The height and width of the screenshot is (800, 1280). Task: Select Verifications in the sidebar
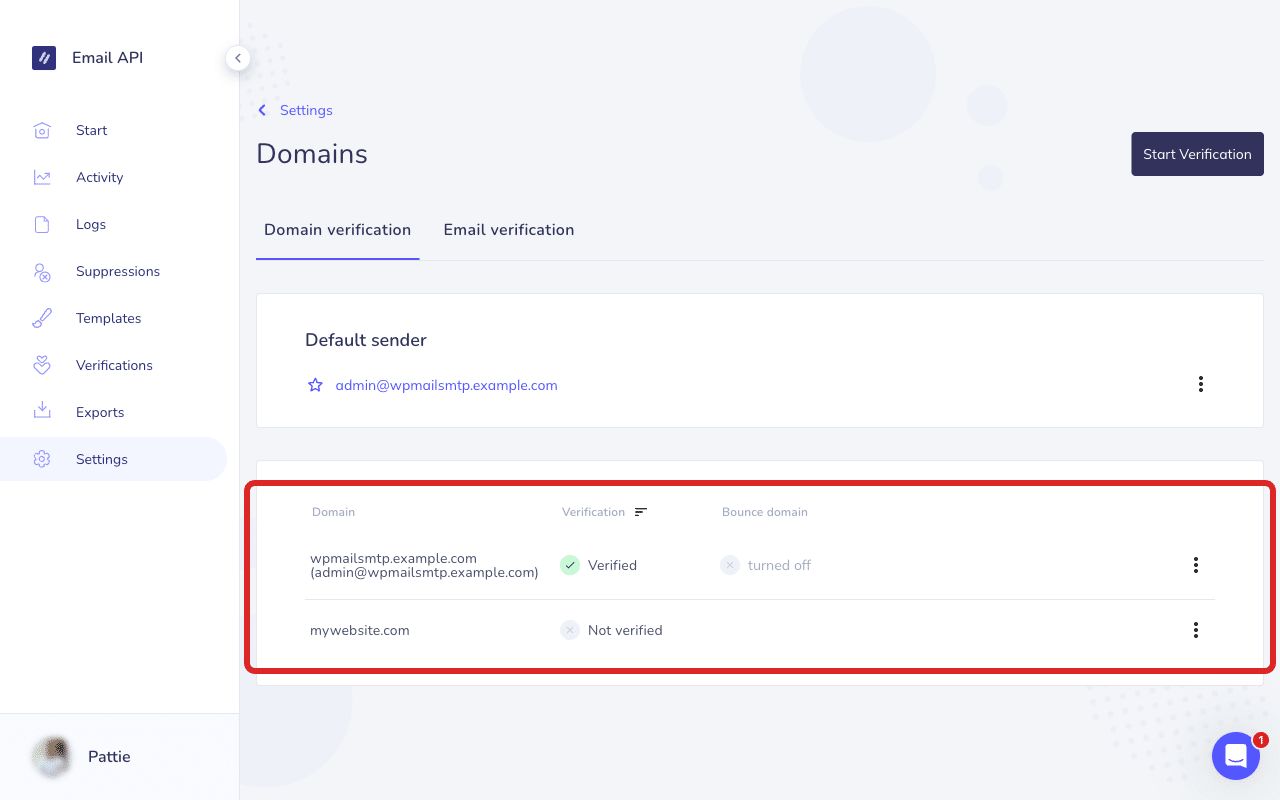113,365
